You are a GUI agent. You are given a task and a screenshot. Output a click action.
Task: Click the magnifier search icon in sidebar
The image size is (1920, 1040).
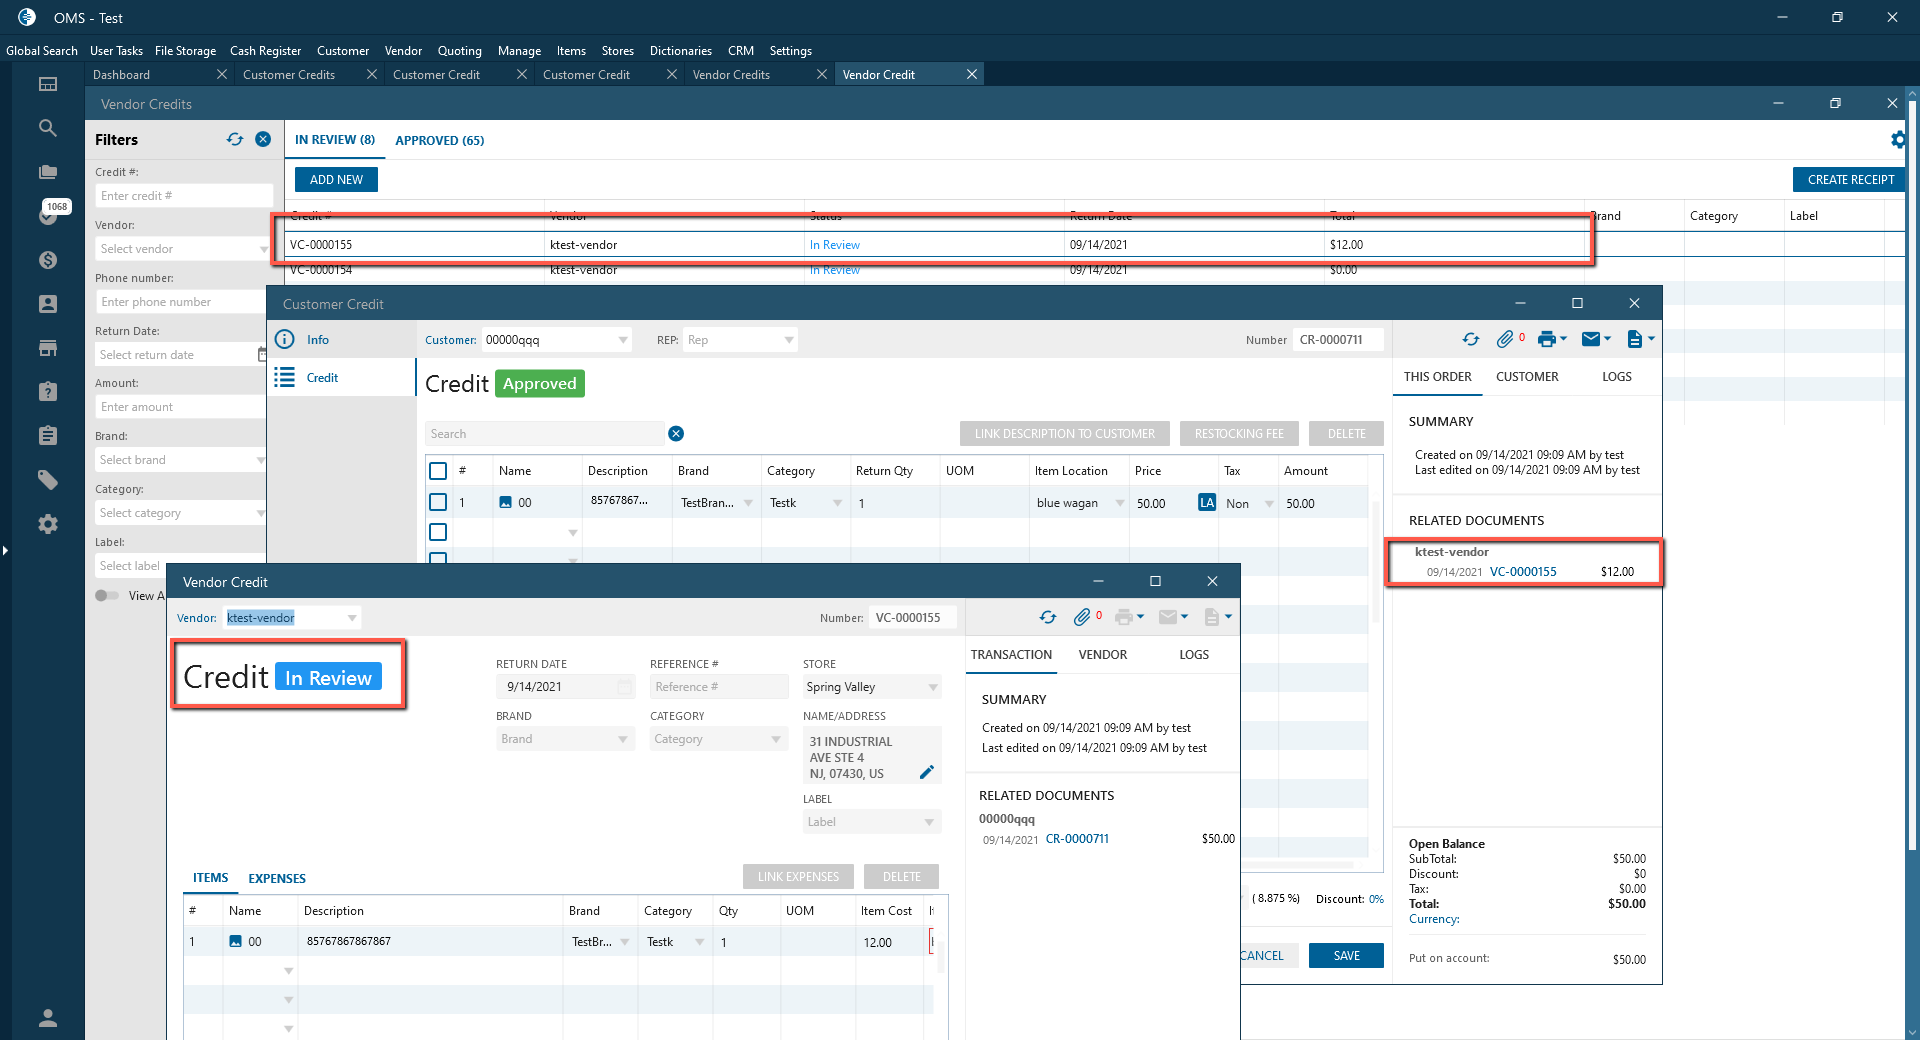point(48,128)
